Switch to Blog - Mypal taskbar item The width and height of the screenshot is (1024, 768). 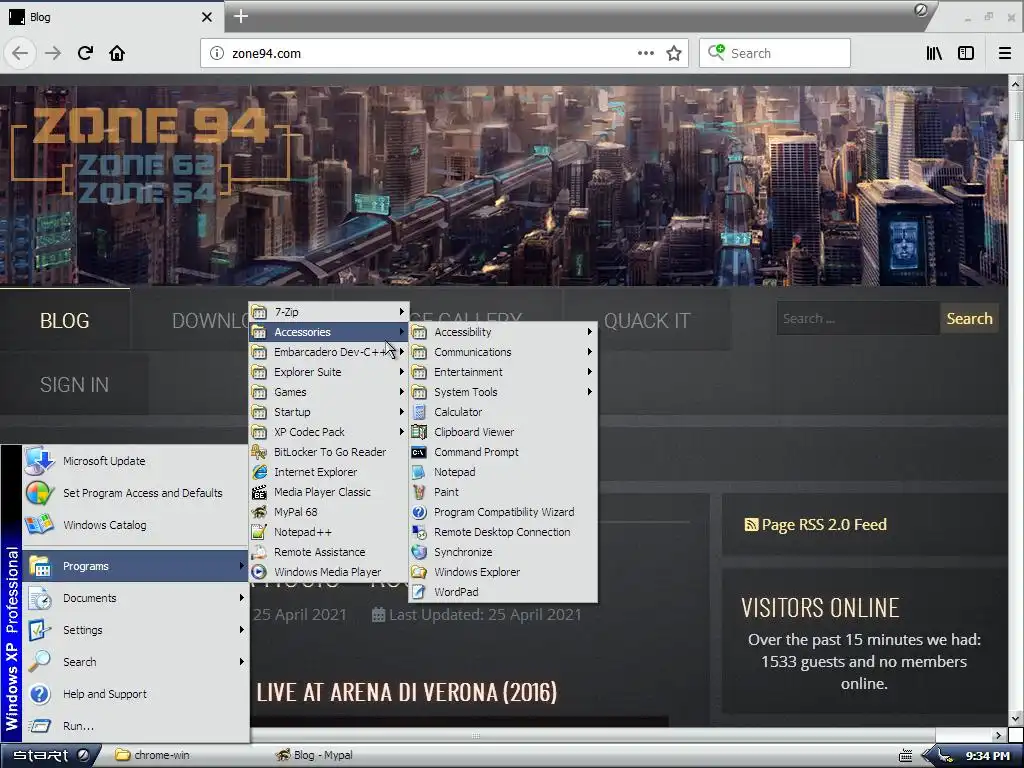tap(315, 755)
